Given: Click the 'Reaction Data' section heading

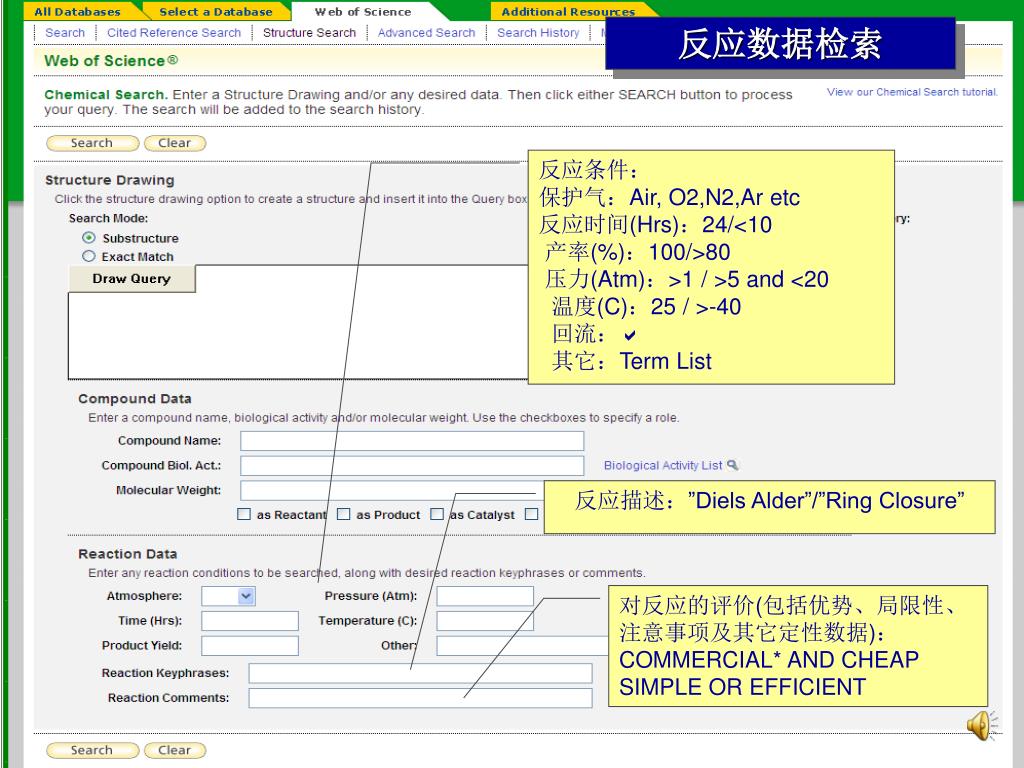Looking at the screenshot, I should (127, 554).
